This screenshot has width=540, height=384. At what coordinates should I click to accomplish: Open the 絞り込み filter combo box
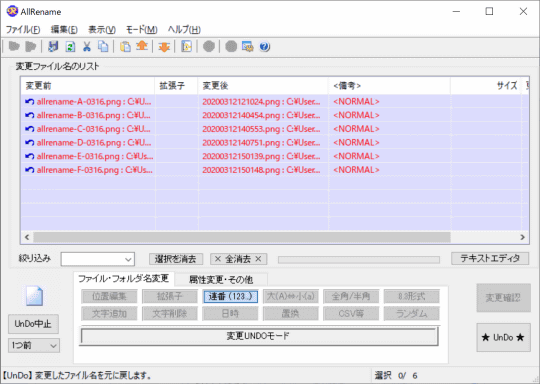pos(97,259)
